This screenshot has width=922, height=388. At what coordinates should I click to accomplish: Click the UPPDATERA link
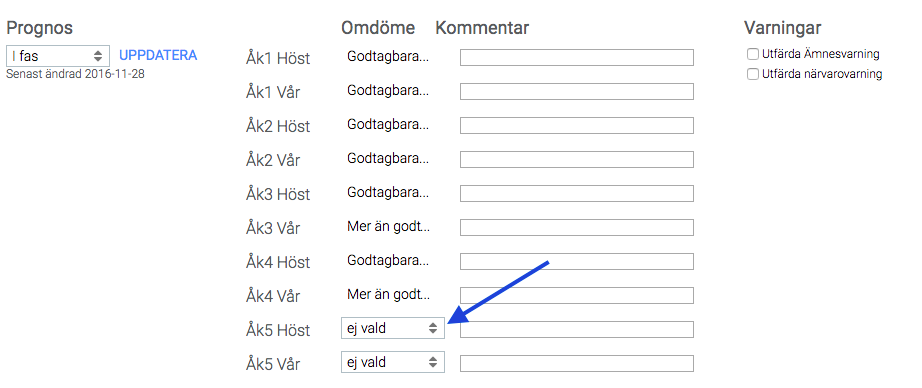tap(158, 56)
